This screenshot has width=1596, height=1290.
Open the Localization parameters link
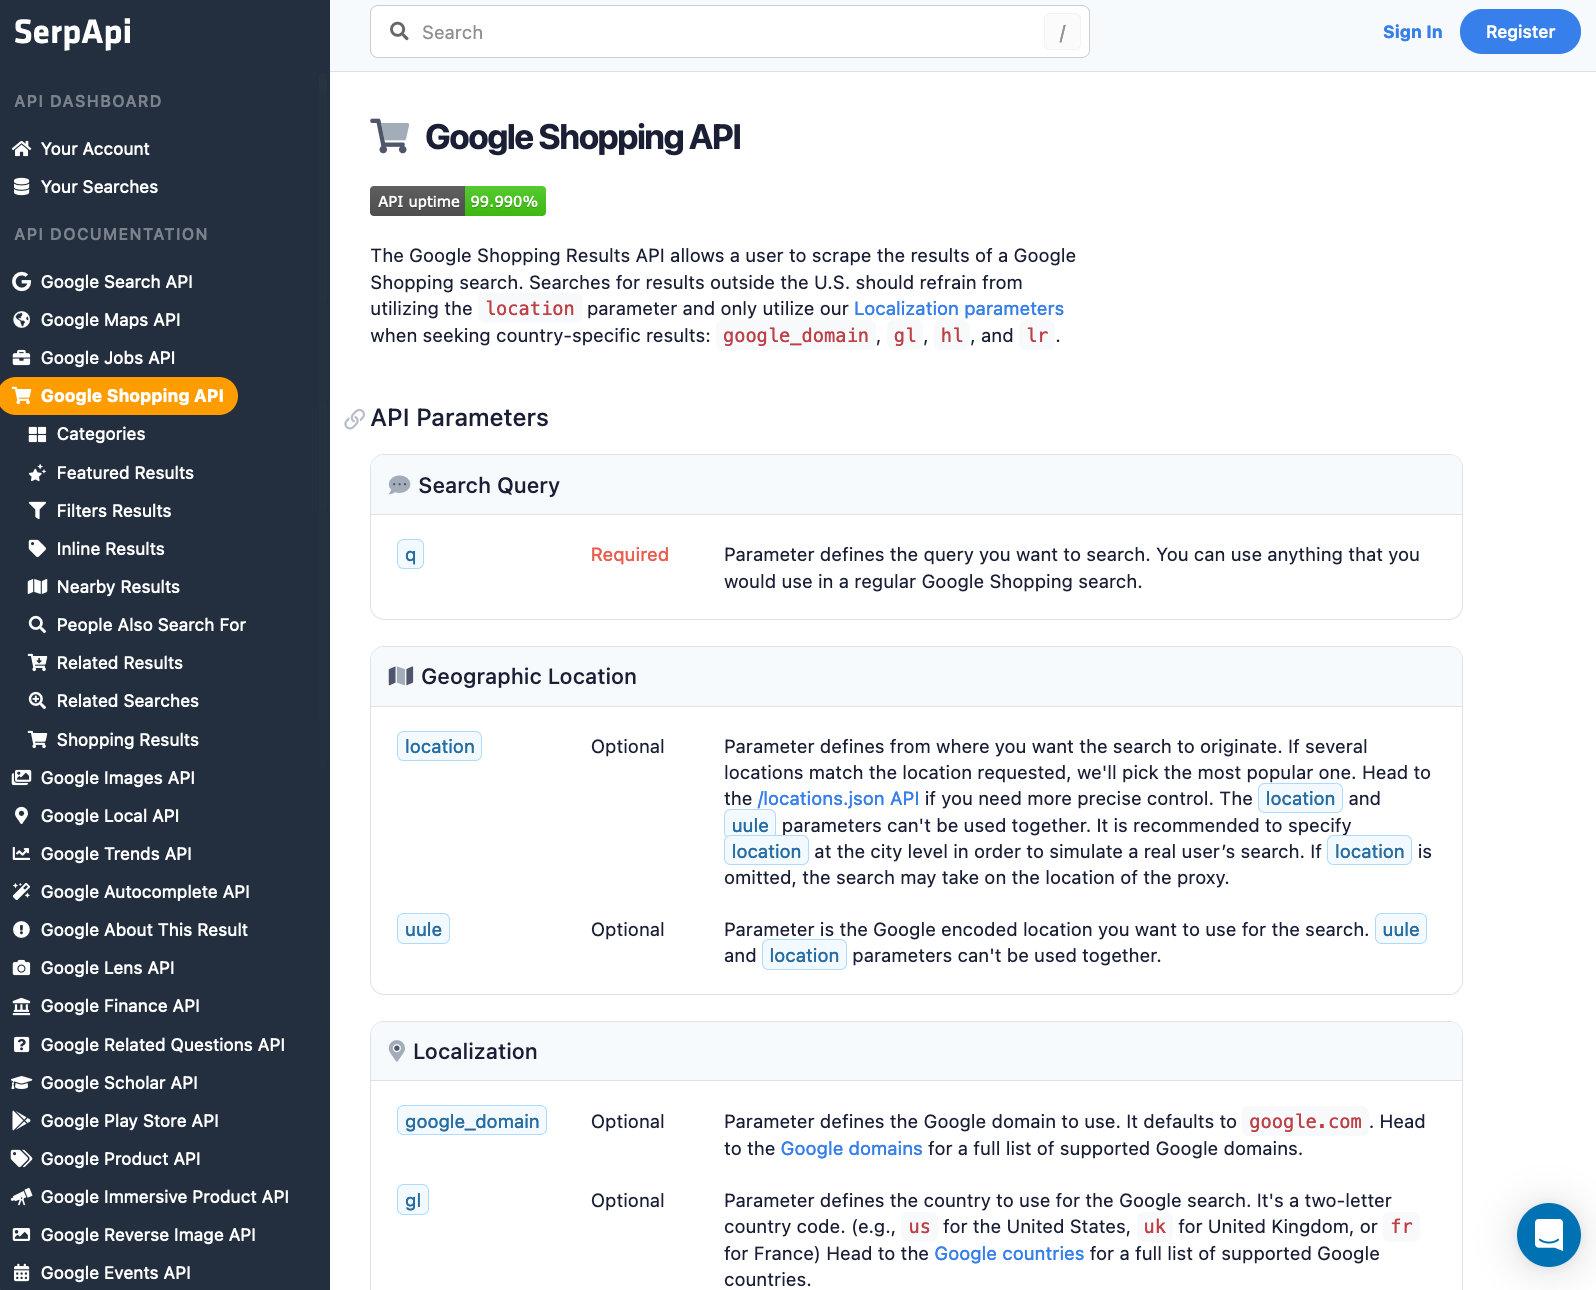tap(958, 309)
